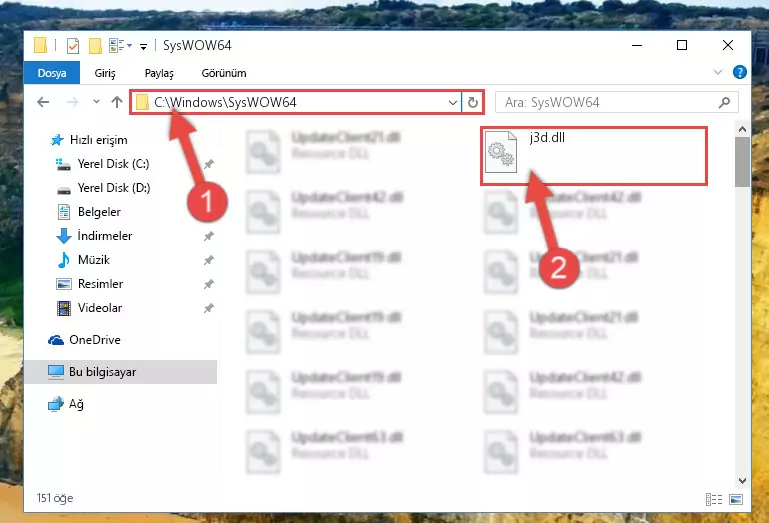Switch to the Görünüm ribbon tab
The image size is (769, 523).
pos(224,73)
